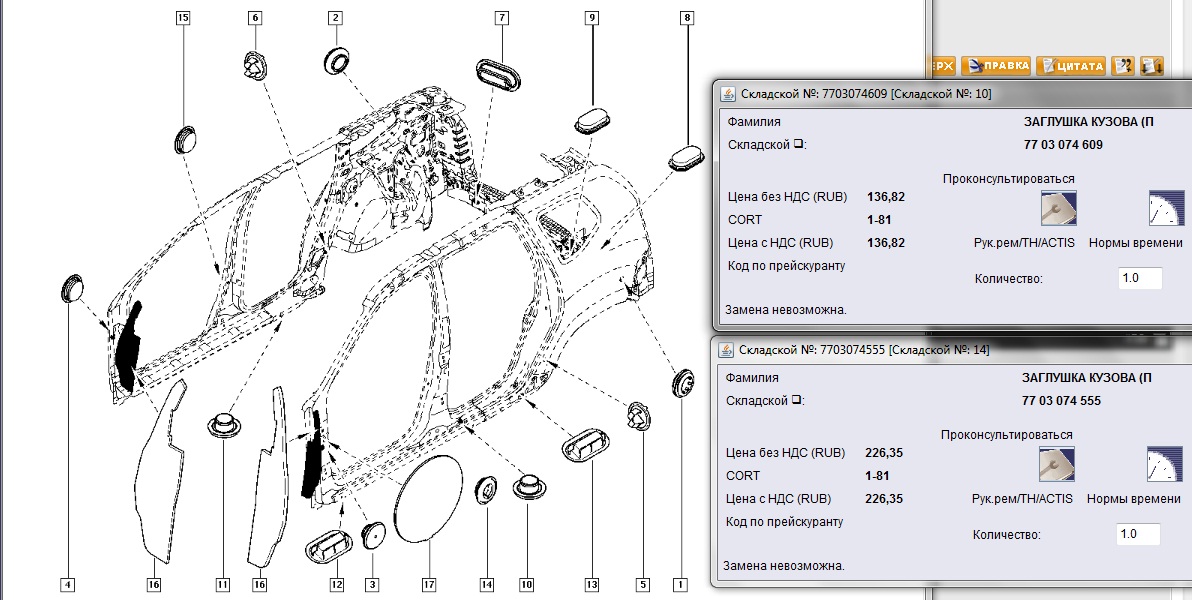1192x600 pixels.
Task: Select part callout number 15 in the diagram
Action: click(183, 18)
